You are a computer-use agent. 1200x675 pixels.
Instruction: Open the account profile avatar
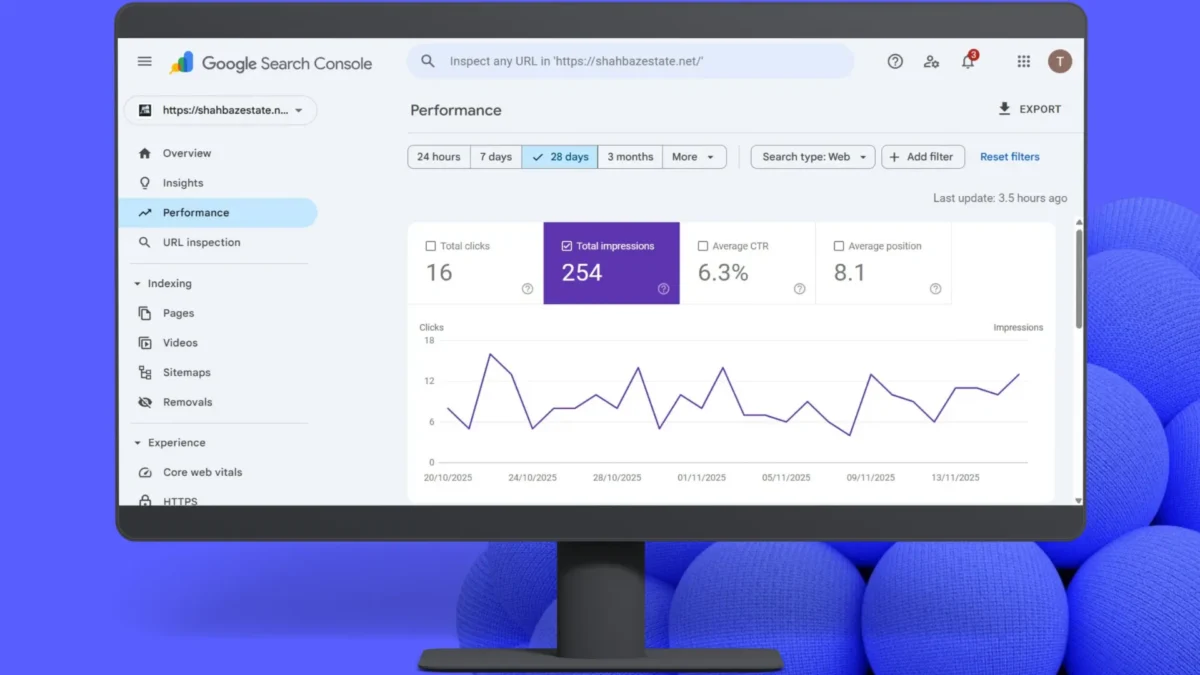(1060, 62)
